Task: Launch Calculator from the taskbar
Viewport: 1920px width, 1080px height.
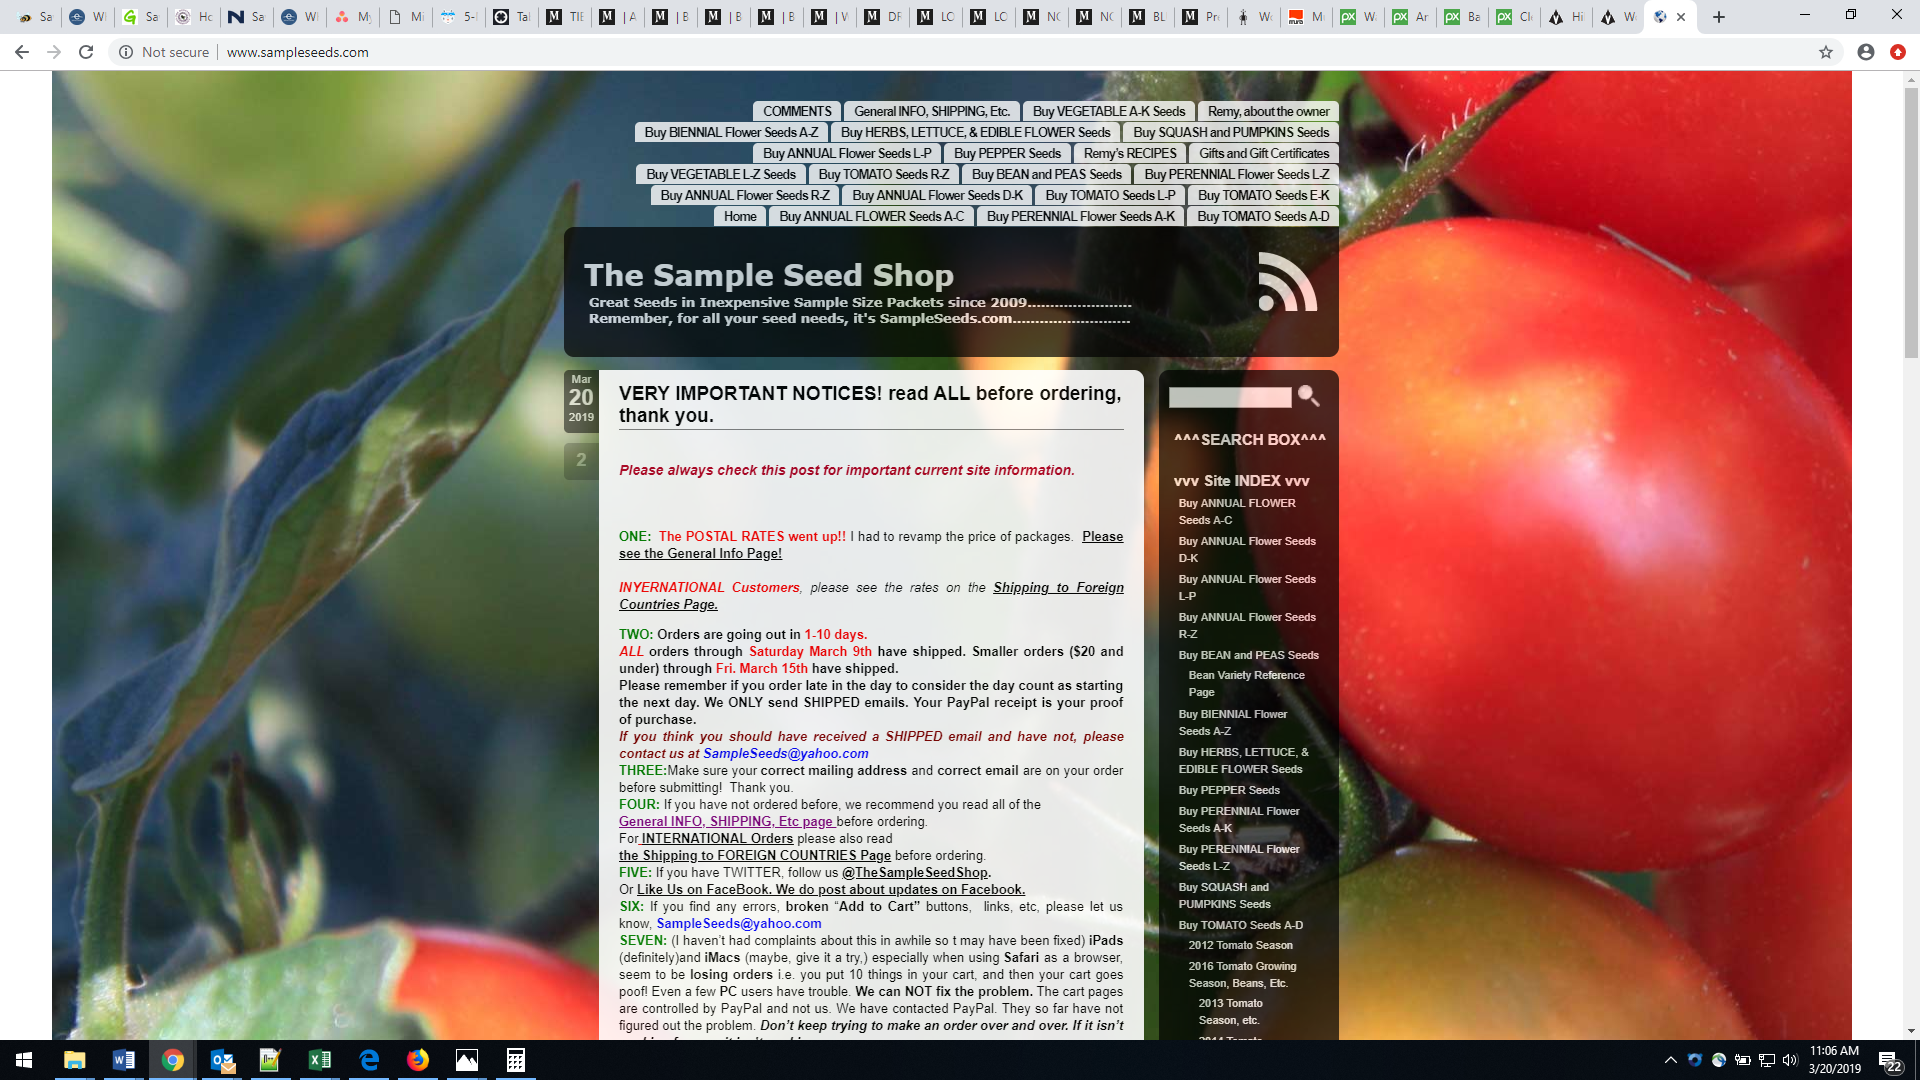Action: coord(516,1060)
